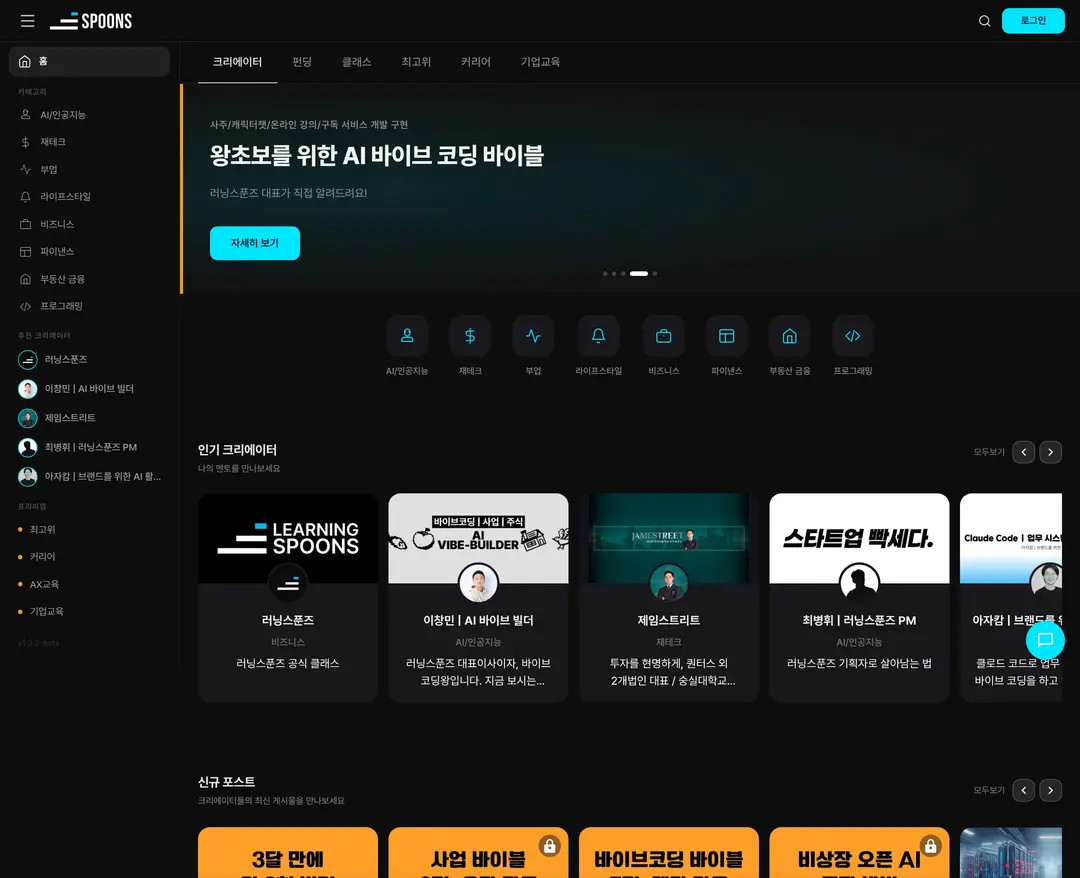The height and width of the screenshot is (878, 1080).
Task: Open 재테크 sidebar category
Action: (x=90, y=142)
